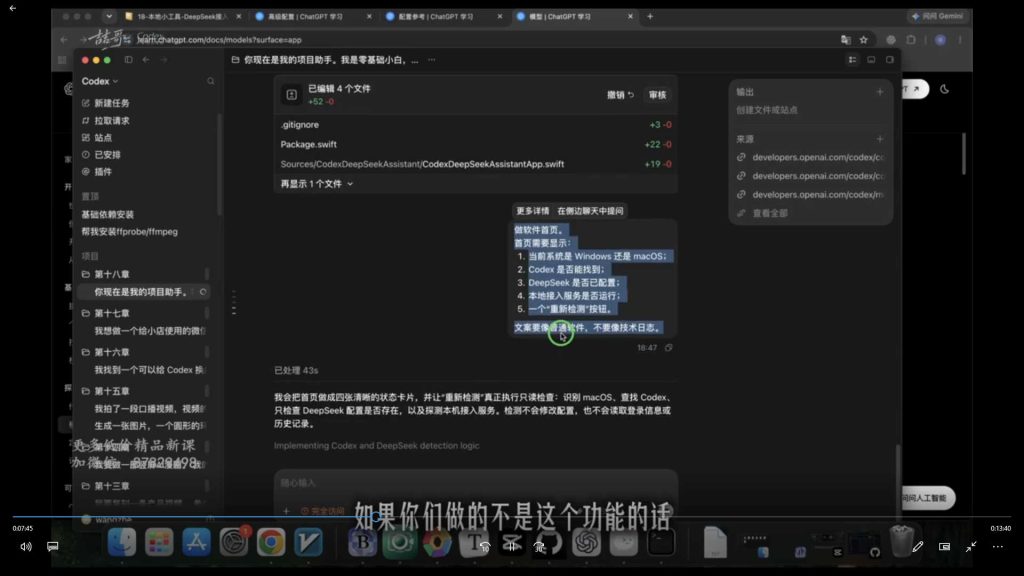The image size is (1024, 576).
Task: Add a source with the 来源 plus
Action: (880, 139)
